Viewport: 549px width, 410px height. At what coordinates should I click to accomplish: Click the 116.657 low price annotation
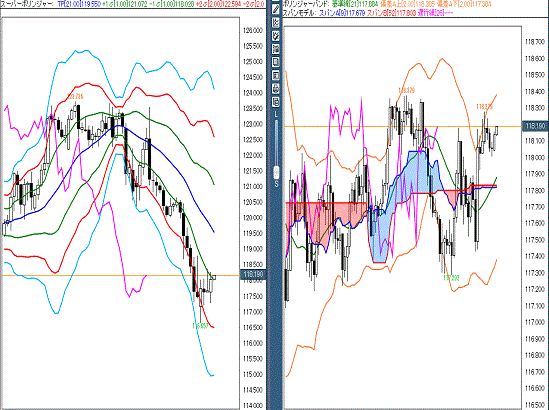200,326
